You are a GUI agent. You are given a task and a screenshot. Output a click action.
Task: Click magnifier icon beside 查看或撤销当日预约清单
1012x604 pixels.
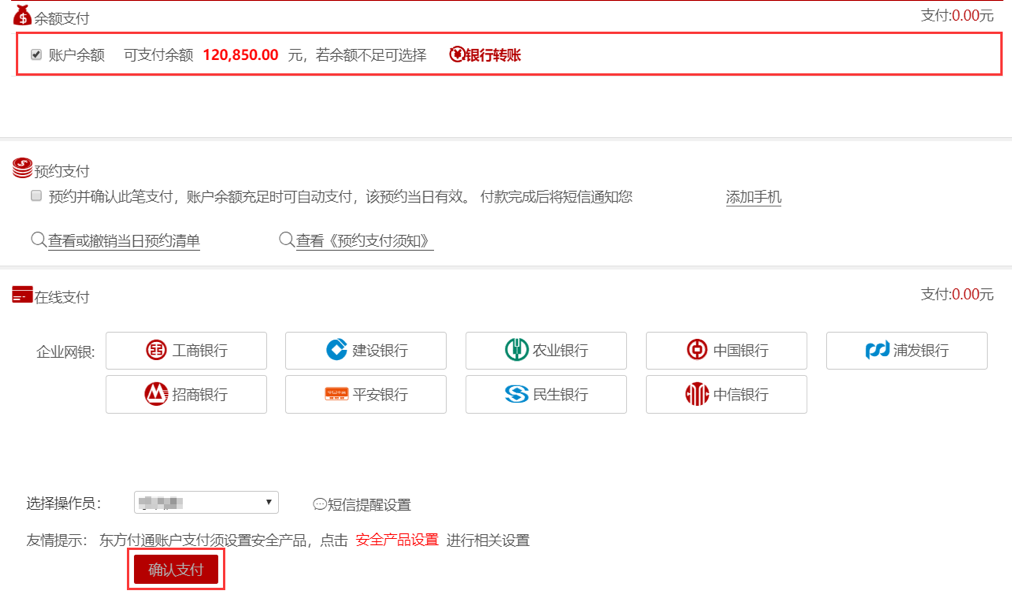[x=39, y=240]
